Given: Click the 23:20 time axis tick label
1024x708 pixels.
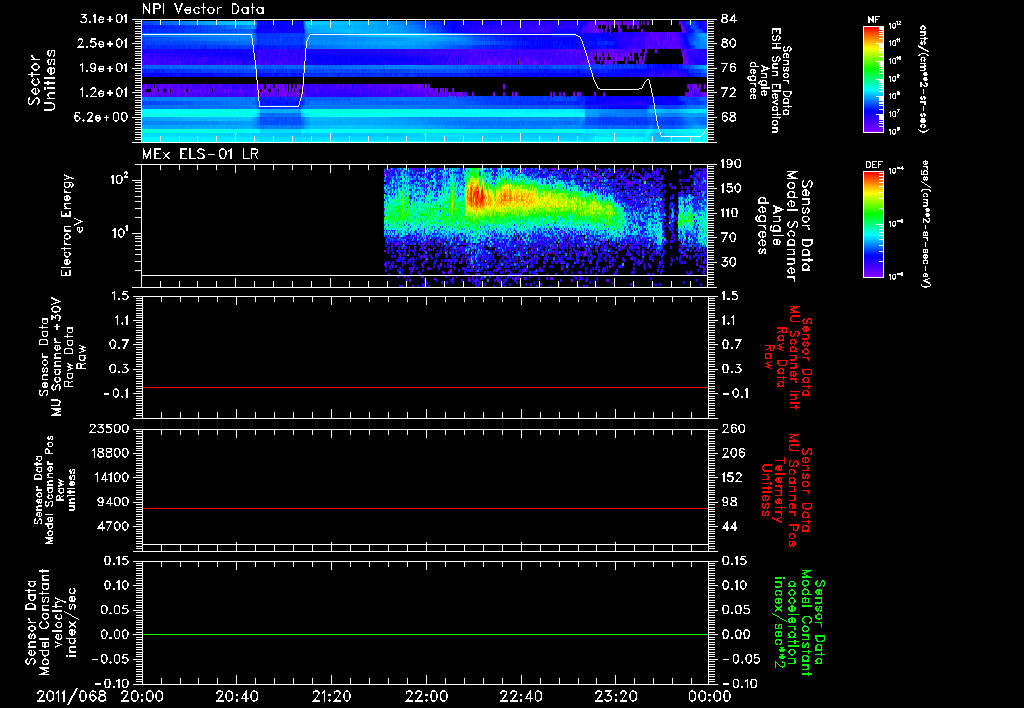Looking at the screenshot, I should coord(615,696).
